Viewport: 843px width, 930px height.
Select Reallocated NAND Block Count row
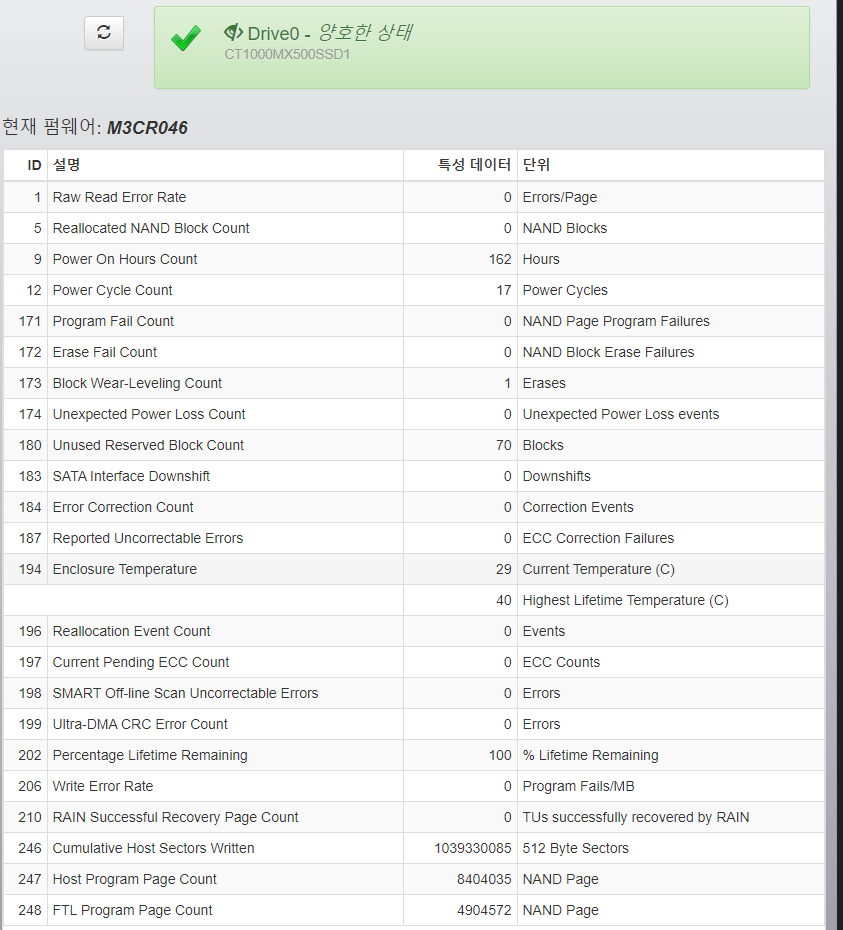pos(413,228)
